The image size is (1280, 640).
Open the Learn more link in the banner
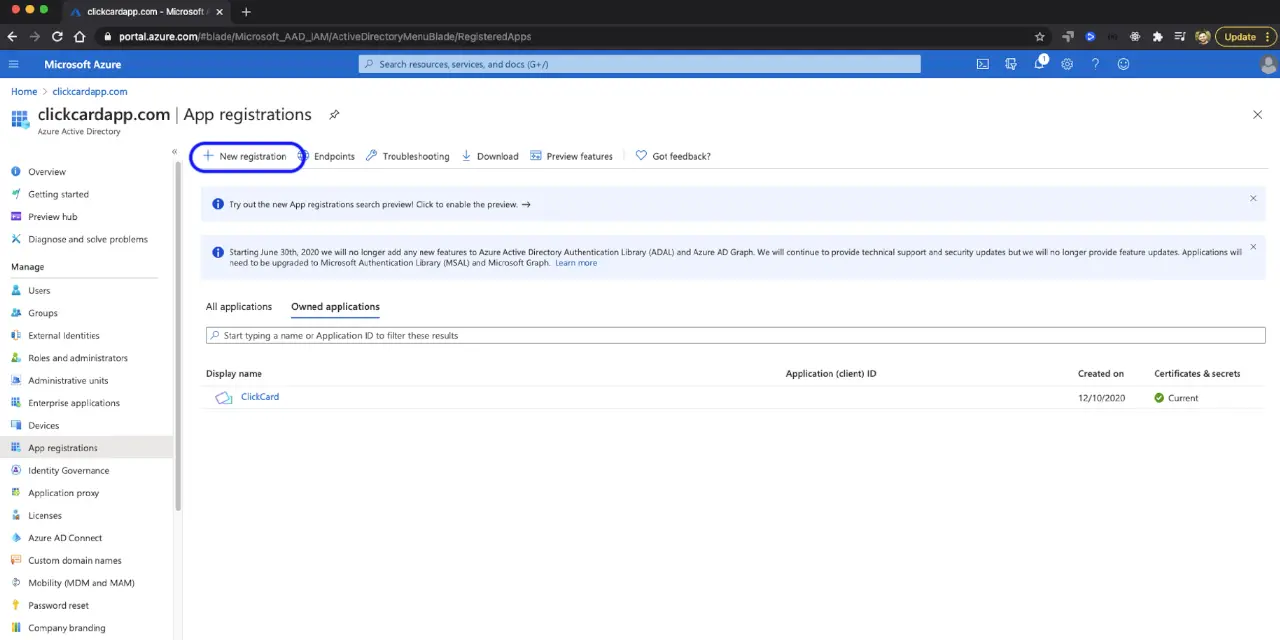click(x=575, y=262)
